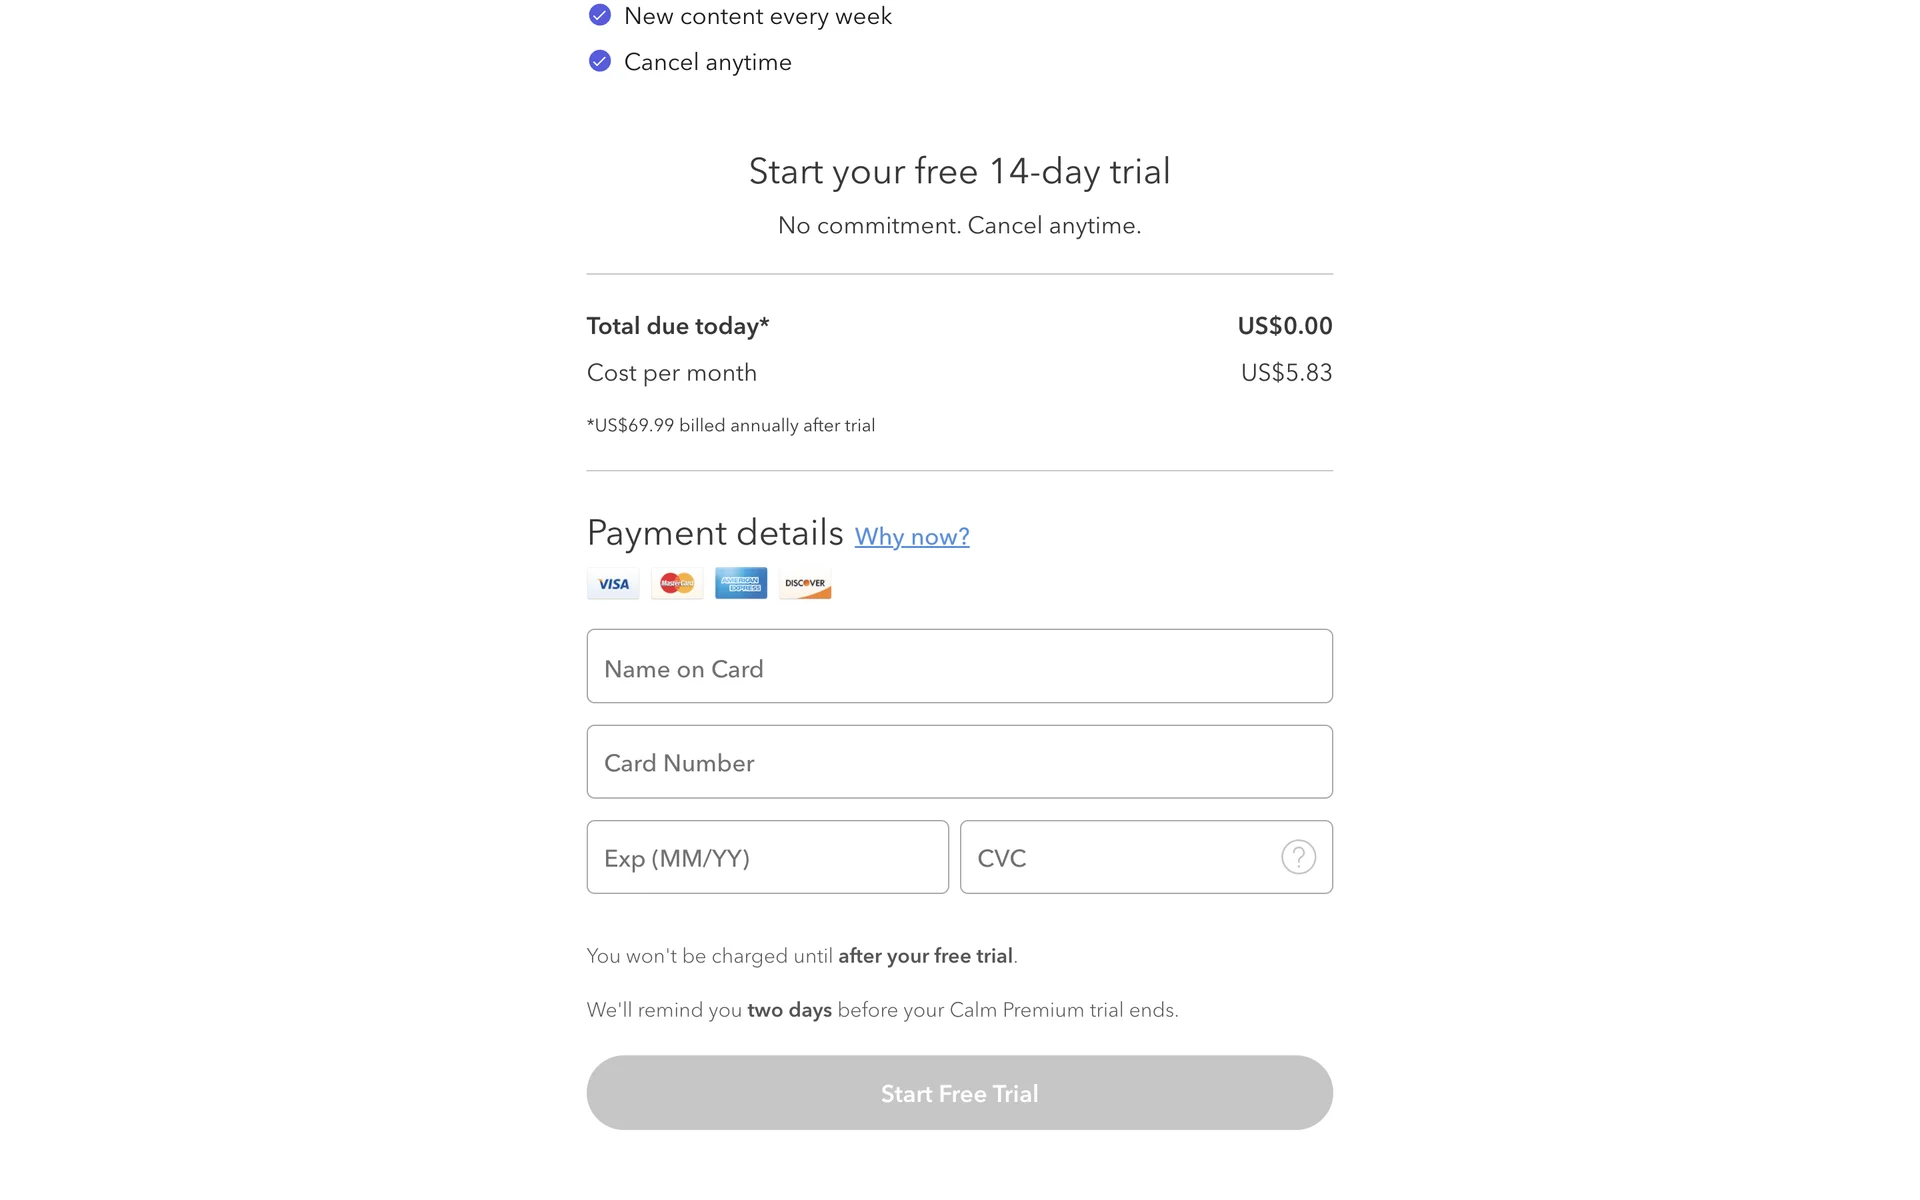This screenshot has height=1200, width=1920.
Task: Open the "Why now?" link
Action: coord(911,537)
